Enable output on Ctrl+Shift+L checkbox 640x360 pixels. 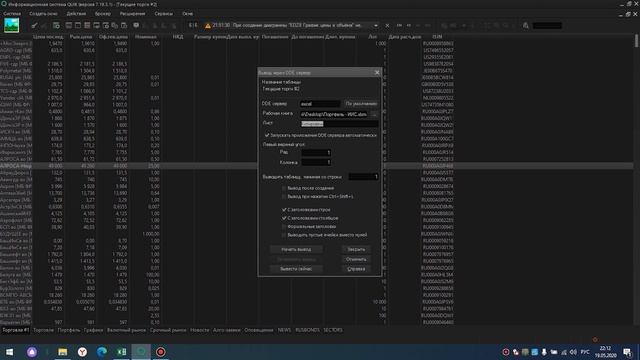coord(284,196)
